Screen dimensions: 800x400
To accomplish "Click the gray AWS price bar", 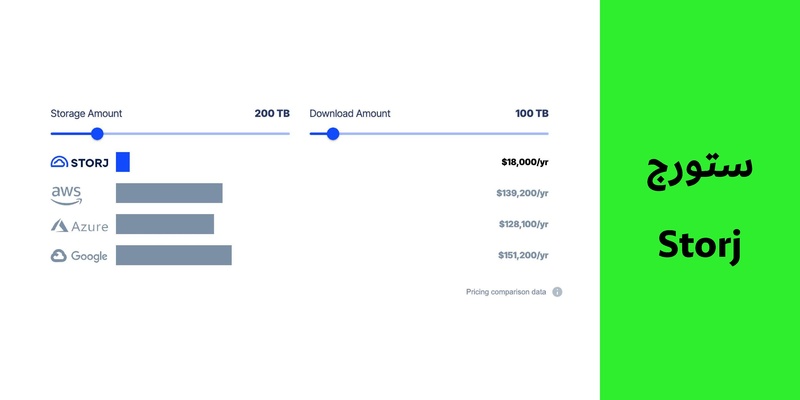I will point(169,194).
